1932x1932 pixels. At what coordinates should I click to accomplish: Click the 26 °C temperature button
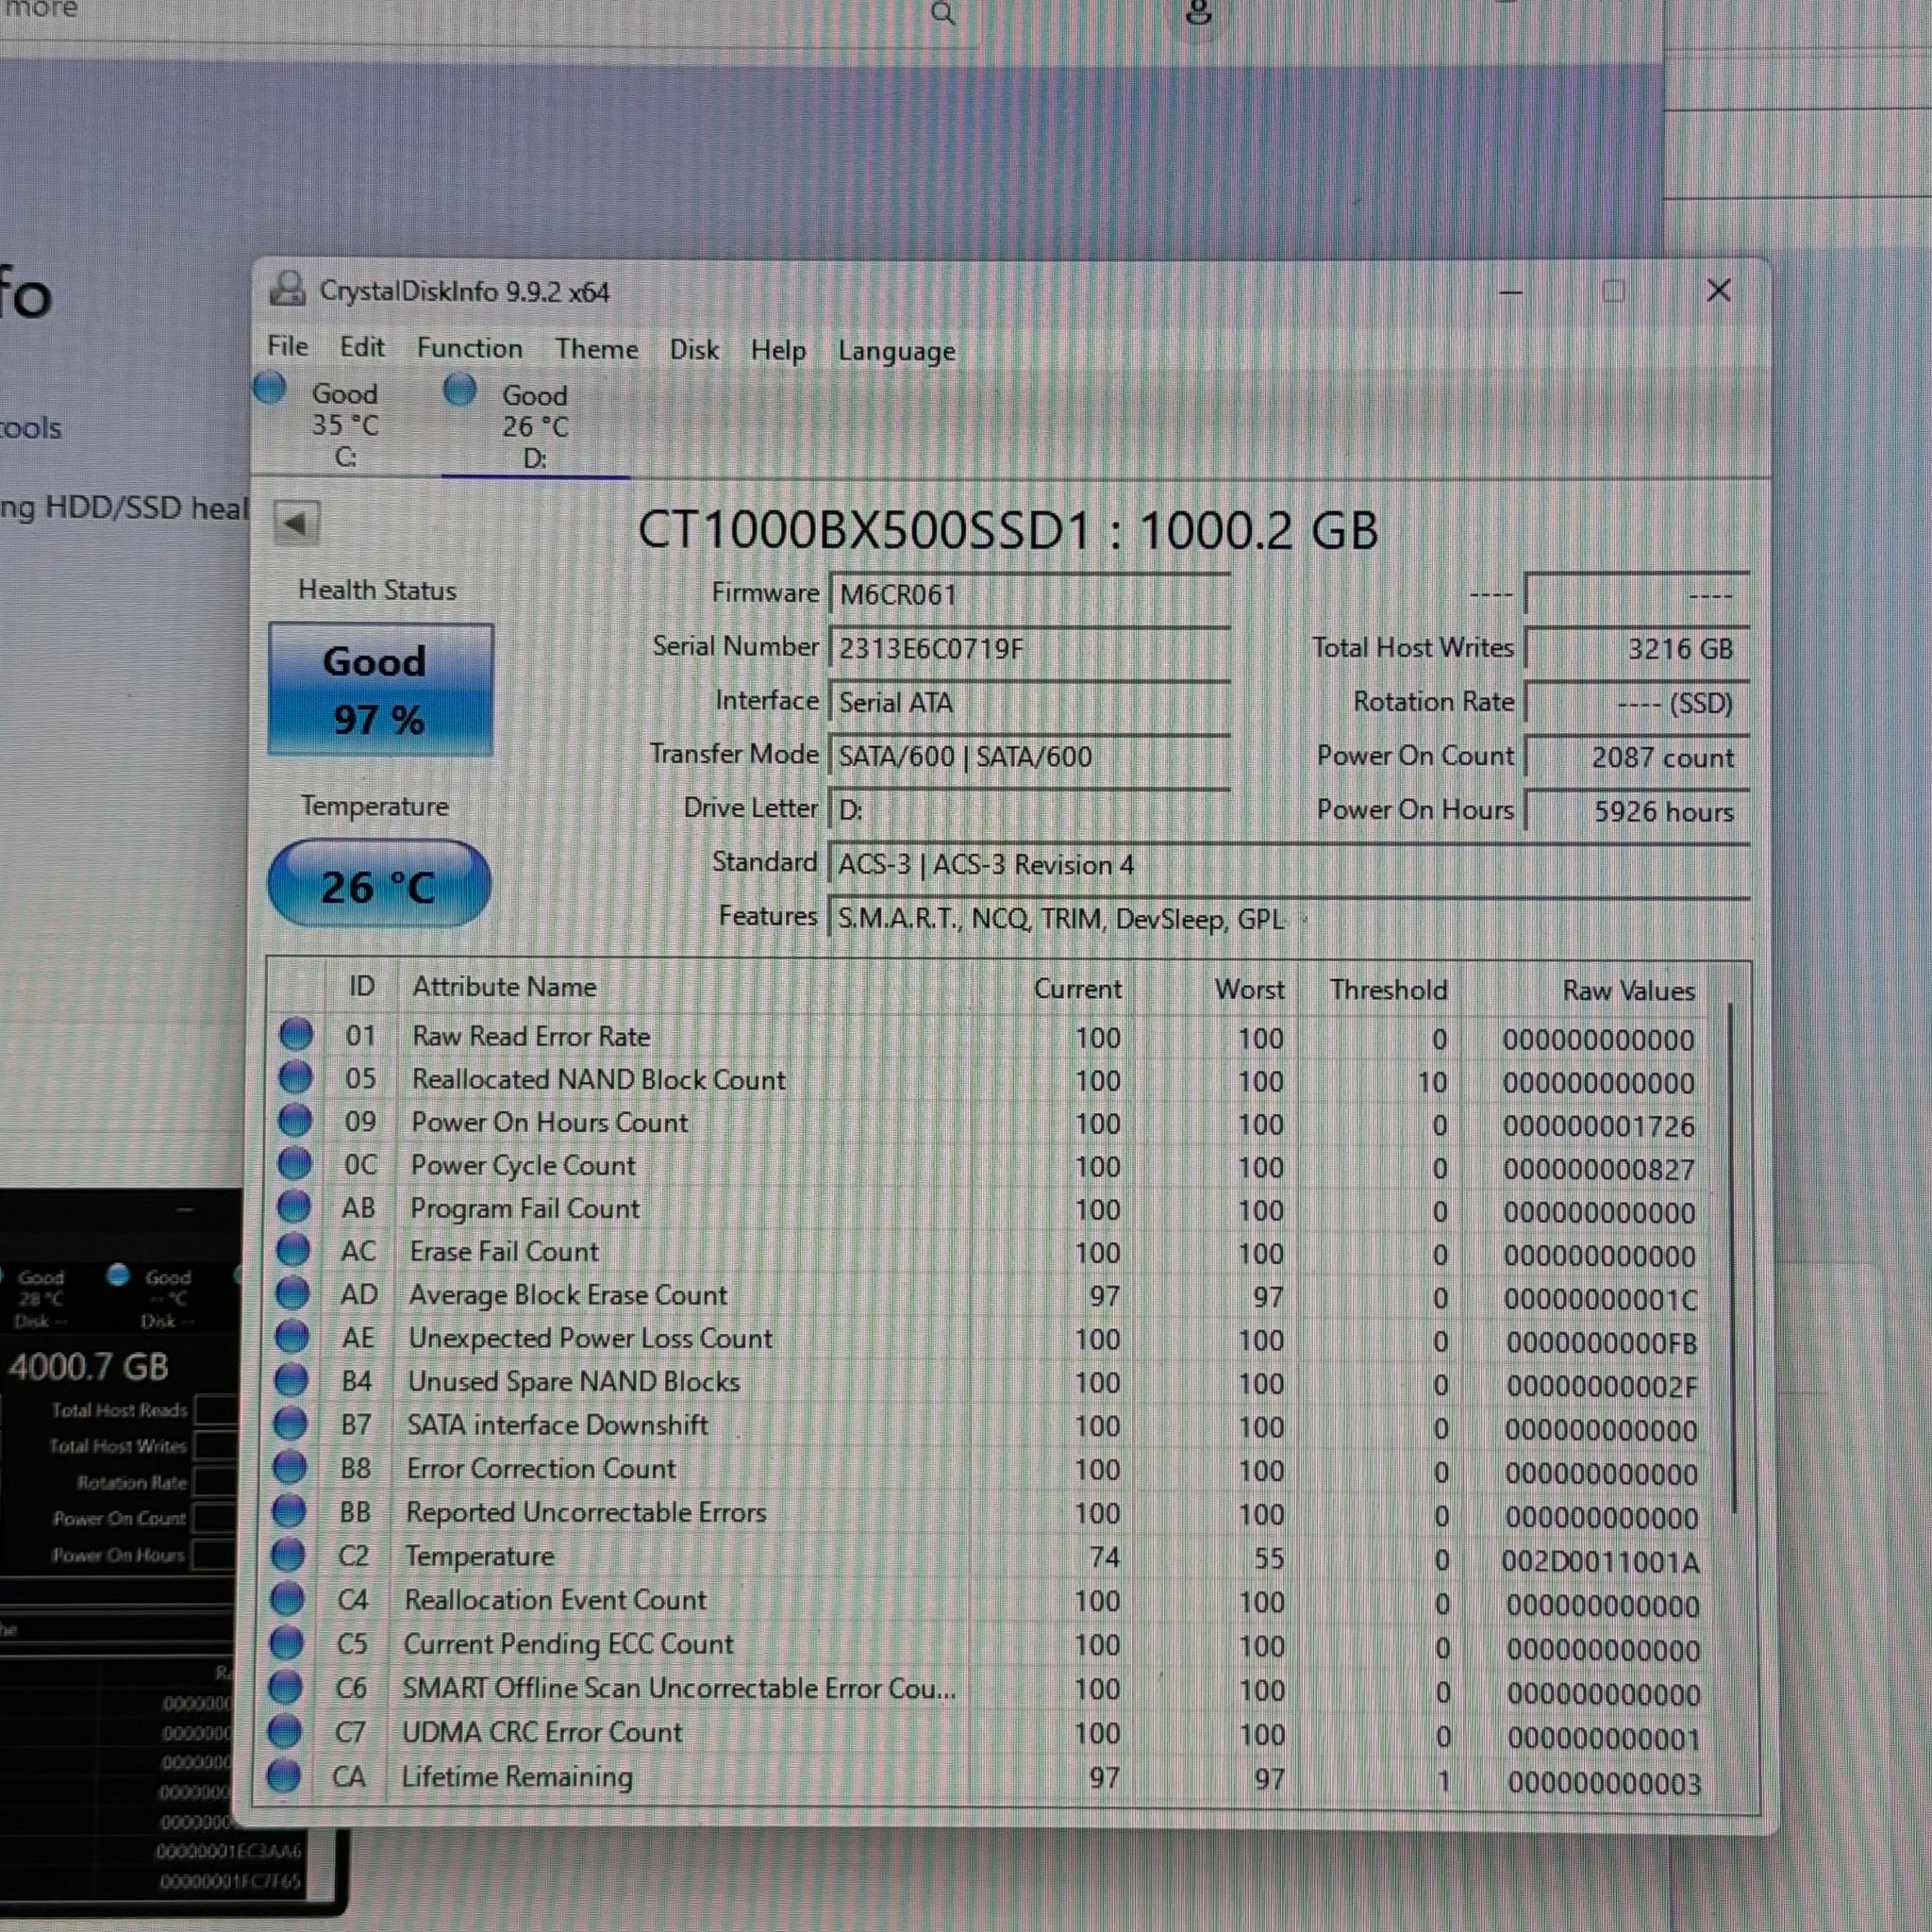(379, 884)
